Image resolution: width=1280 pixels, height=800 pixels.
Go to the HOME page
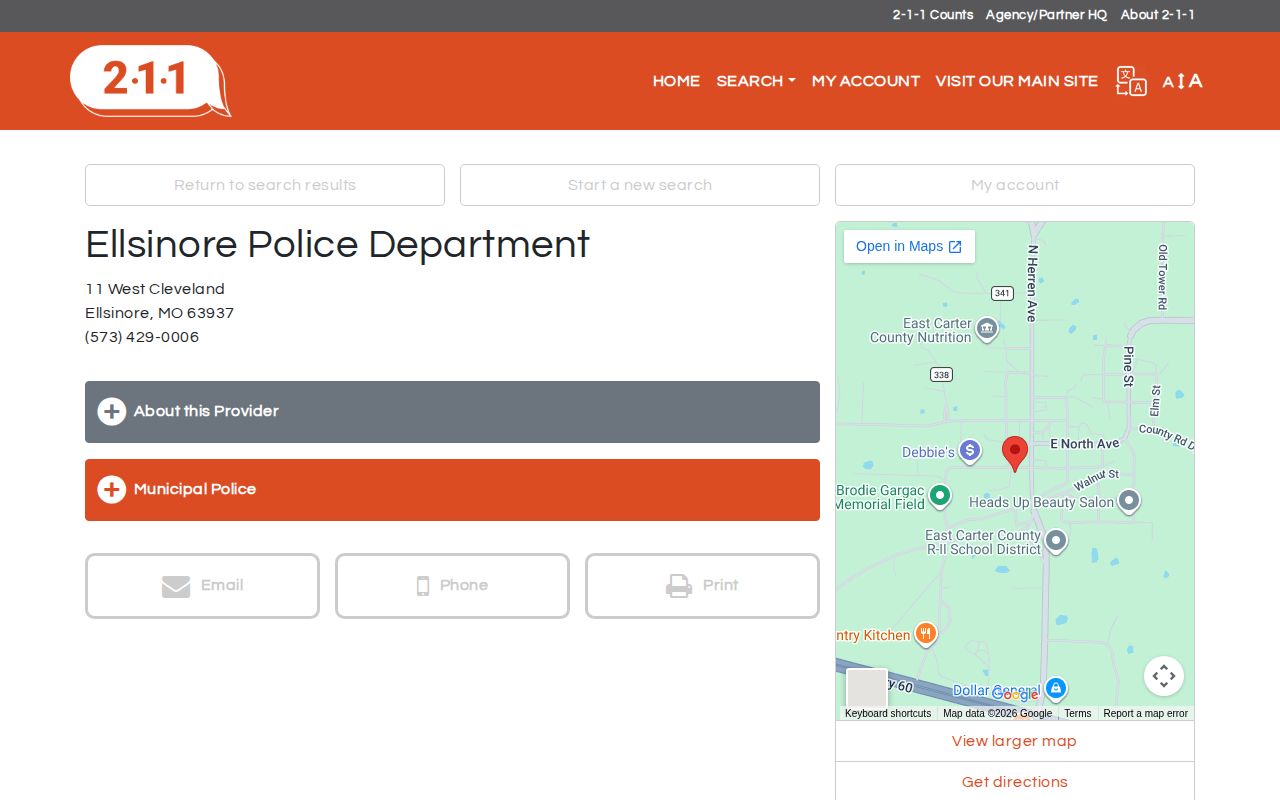676,81
